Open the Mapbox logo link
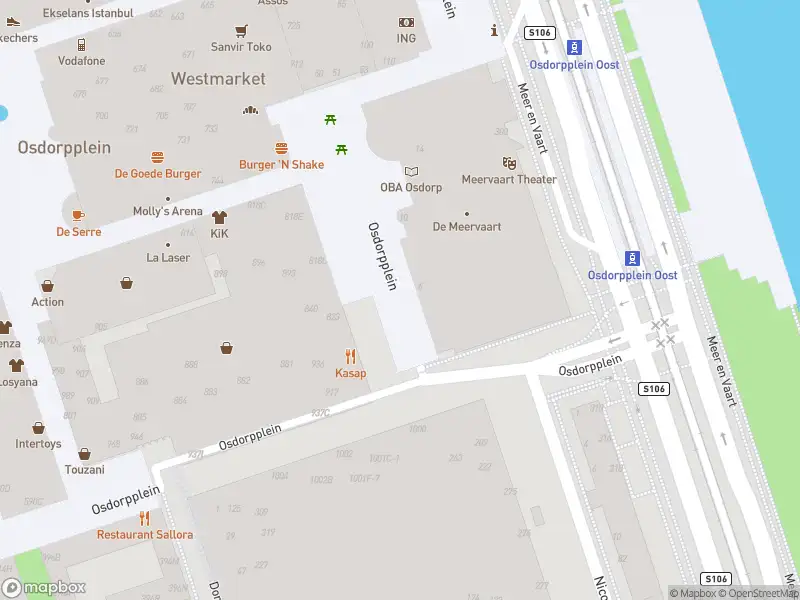 (43, 588)
